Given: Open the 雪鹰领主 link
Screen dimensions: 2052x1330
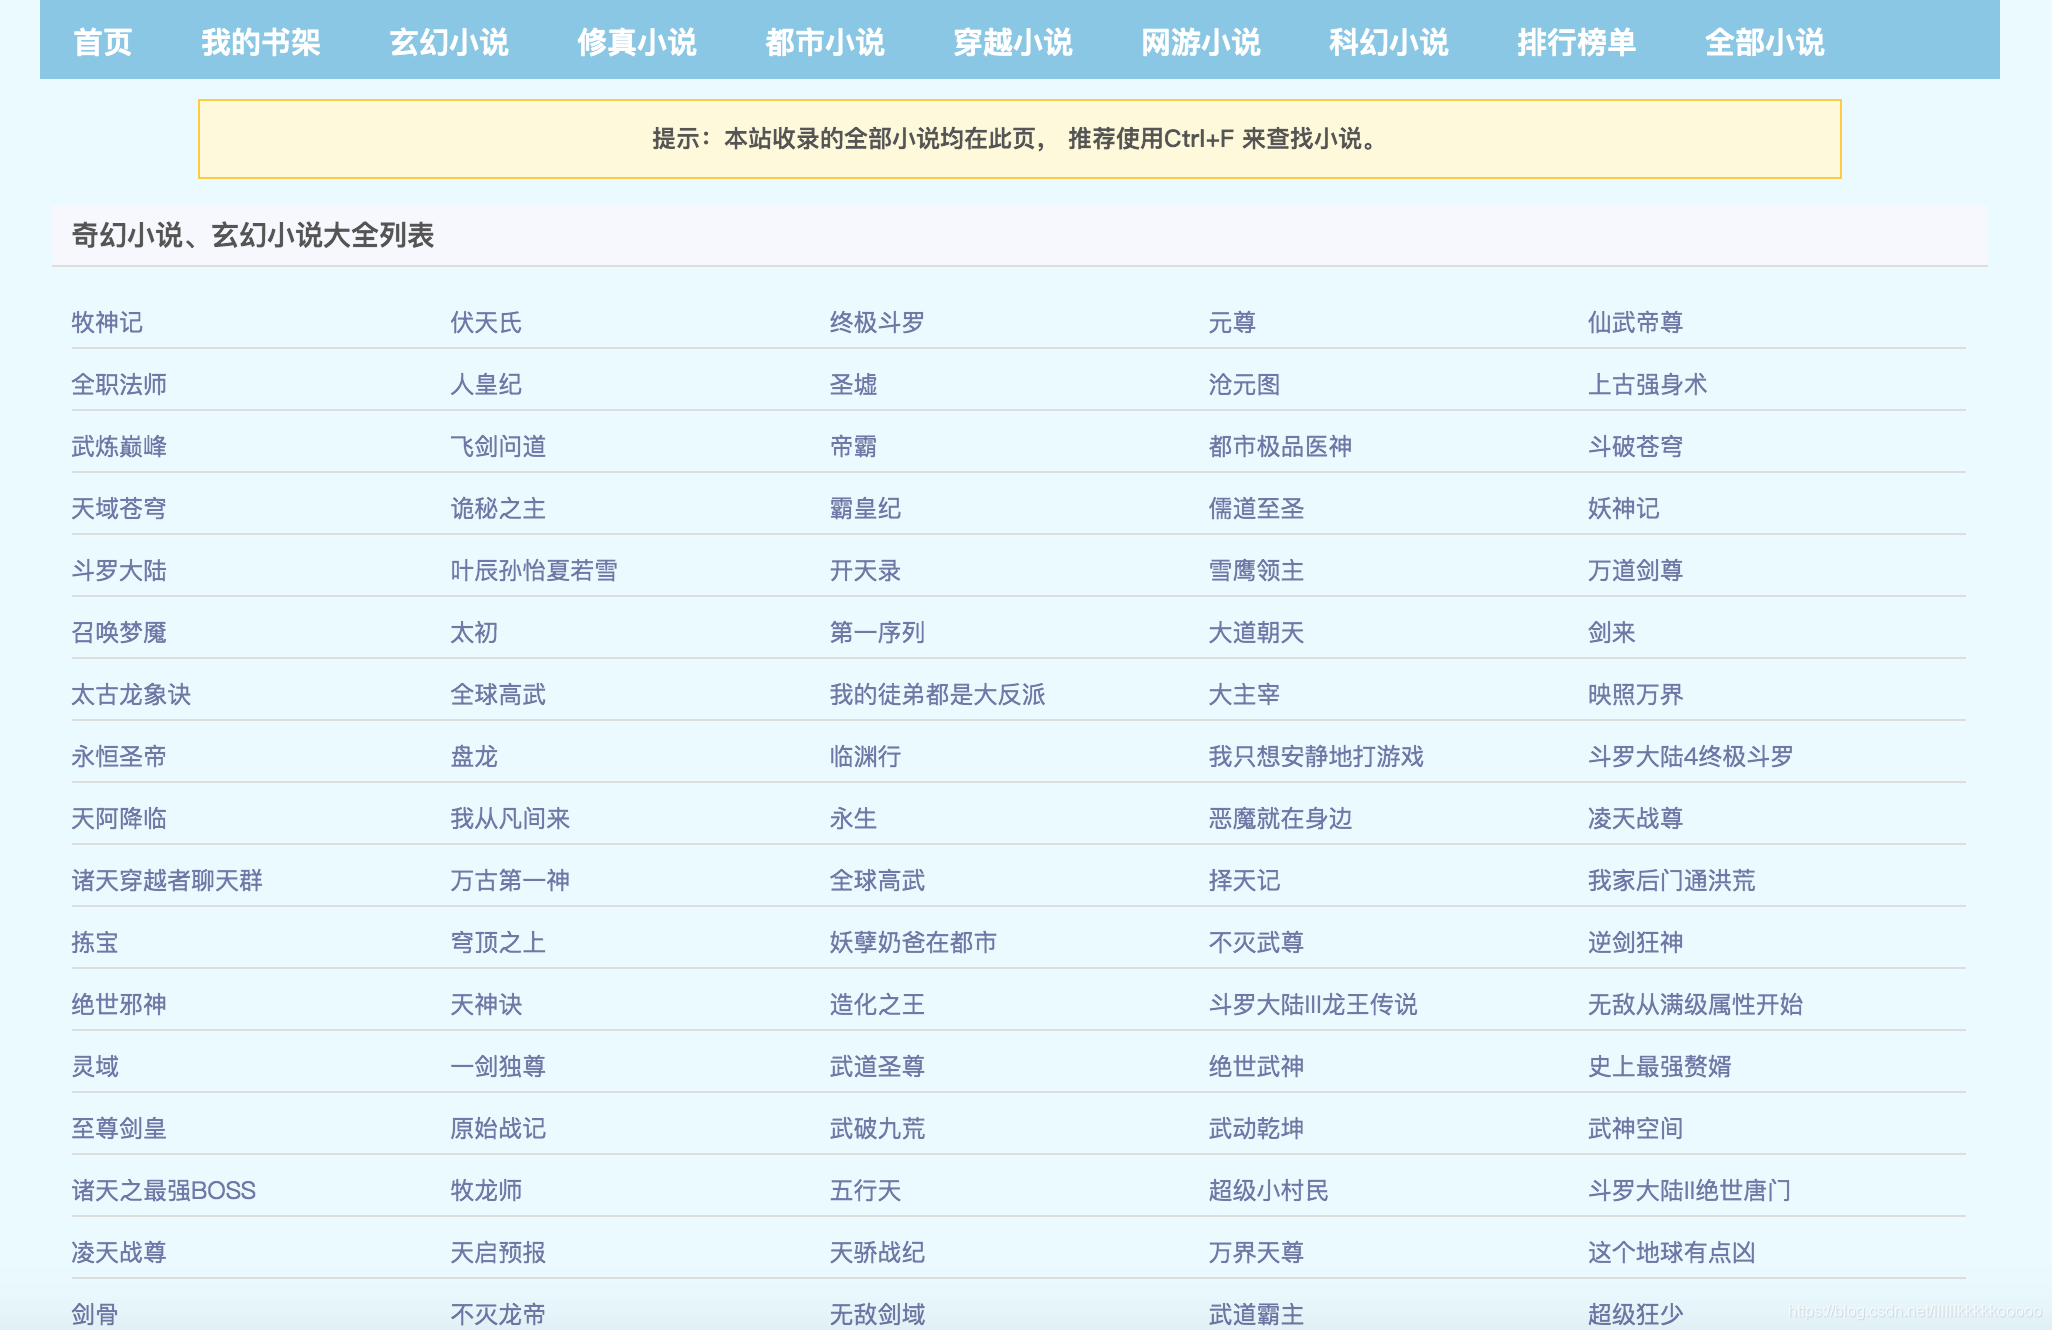Looking at the screenshot, I should pos(1256,570).
